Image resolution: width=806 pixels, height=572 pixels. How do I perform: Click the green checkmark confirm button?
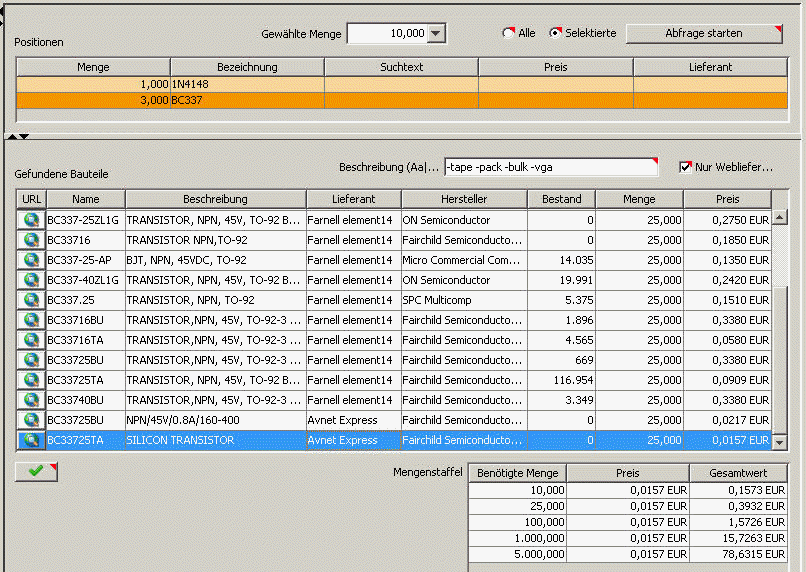point(36,471)
